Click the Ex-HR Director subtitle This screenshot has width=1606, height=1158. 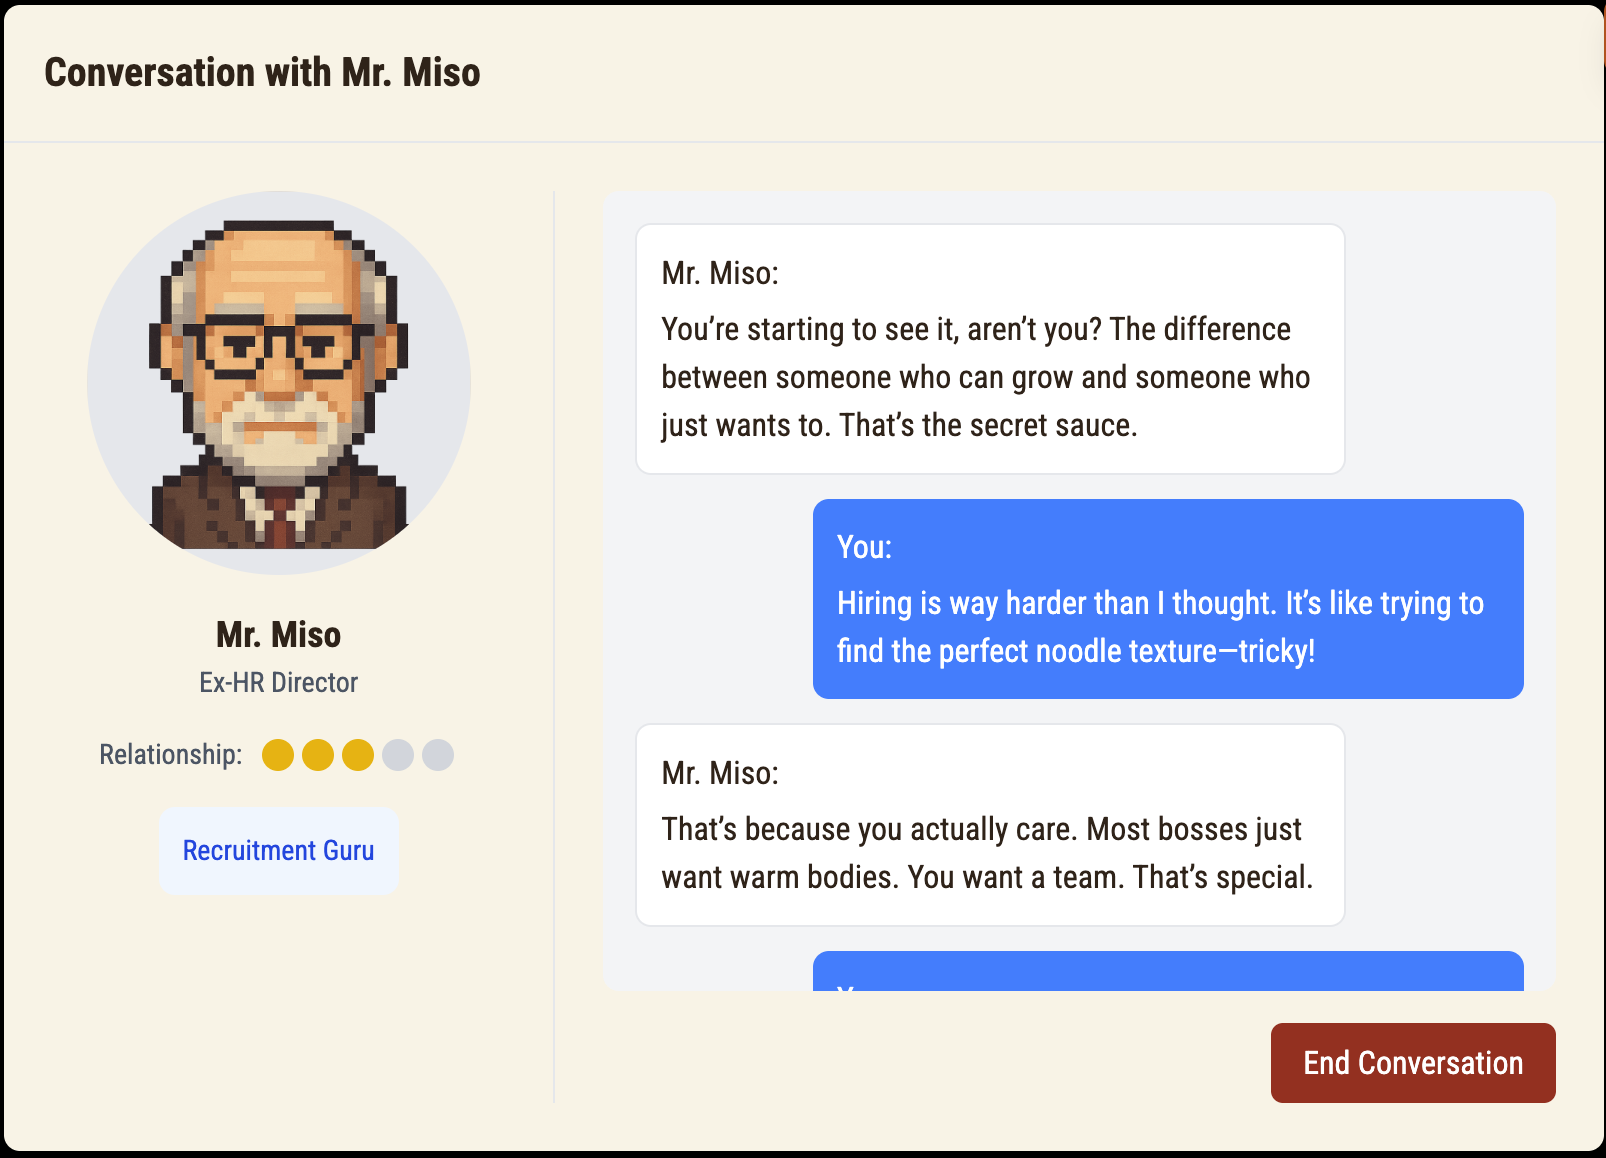279,683
